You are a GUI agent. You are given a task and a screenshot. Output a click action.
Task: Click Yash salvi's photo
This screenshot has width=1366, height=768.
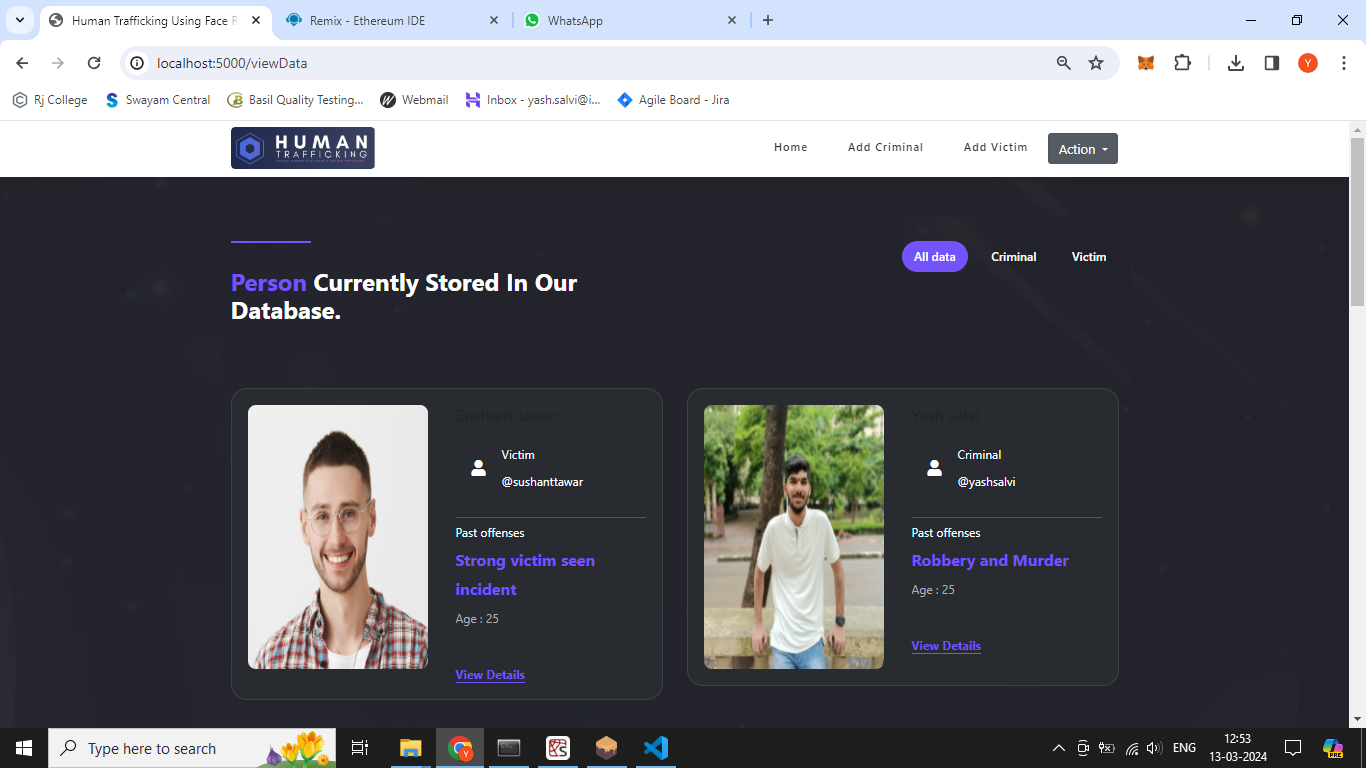pos(794,537)
